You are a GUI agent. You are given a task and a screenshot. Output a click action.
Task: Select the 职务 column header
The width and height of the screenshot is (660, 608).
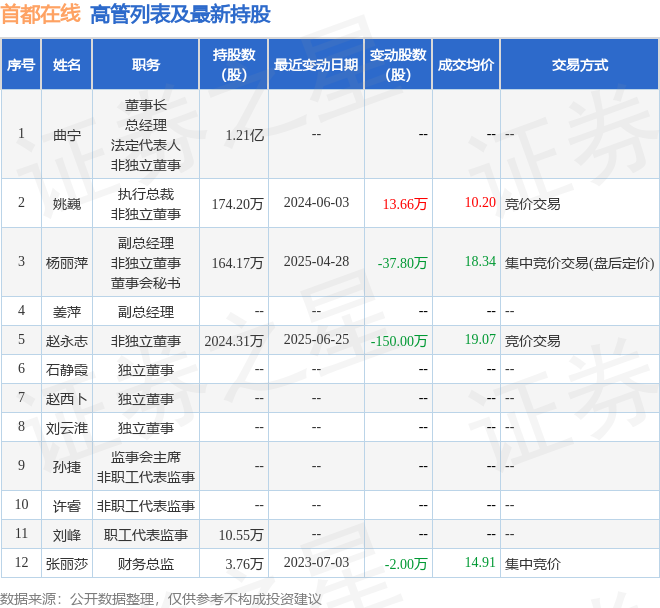[146, 65]
